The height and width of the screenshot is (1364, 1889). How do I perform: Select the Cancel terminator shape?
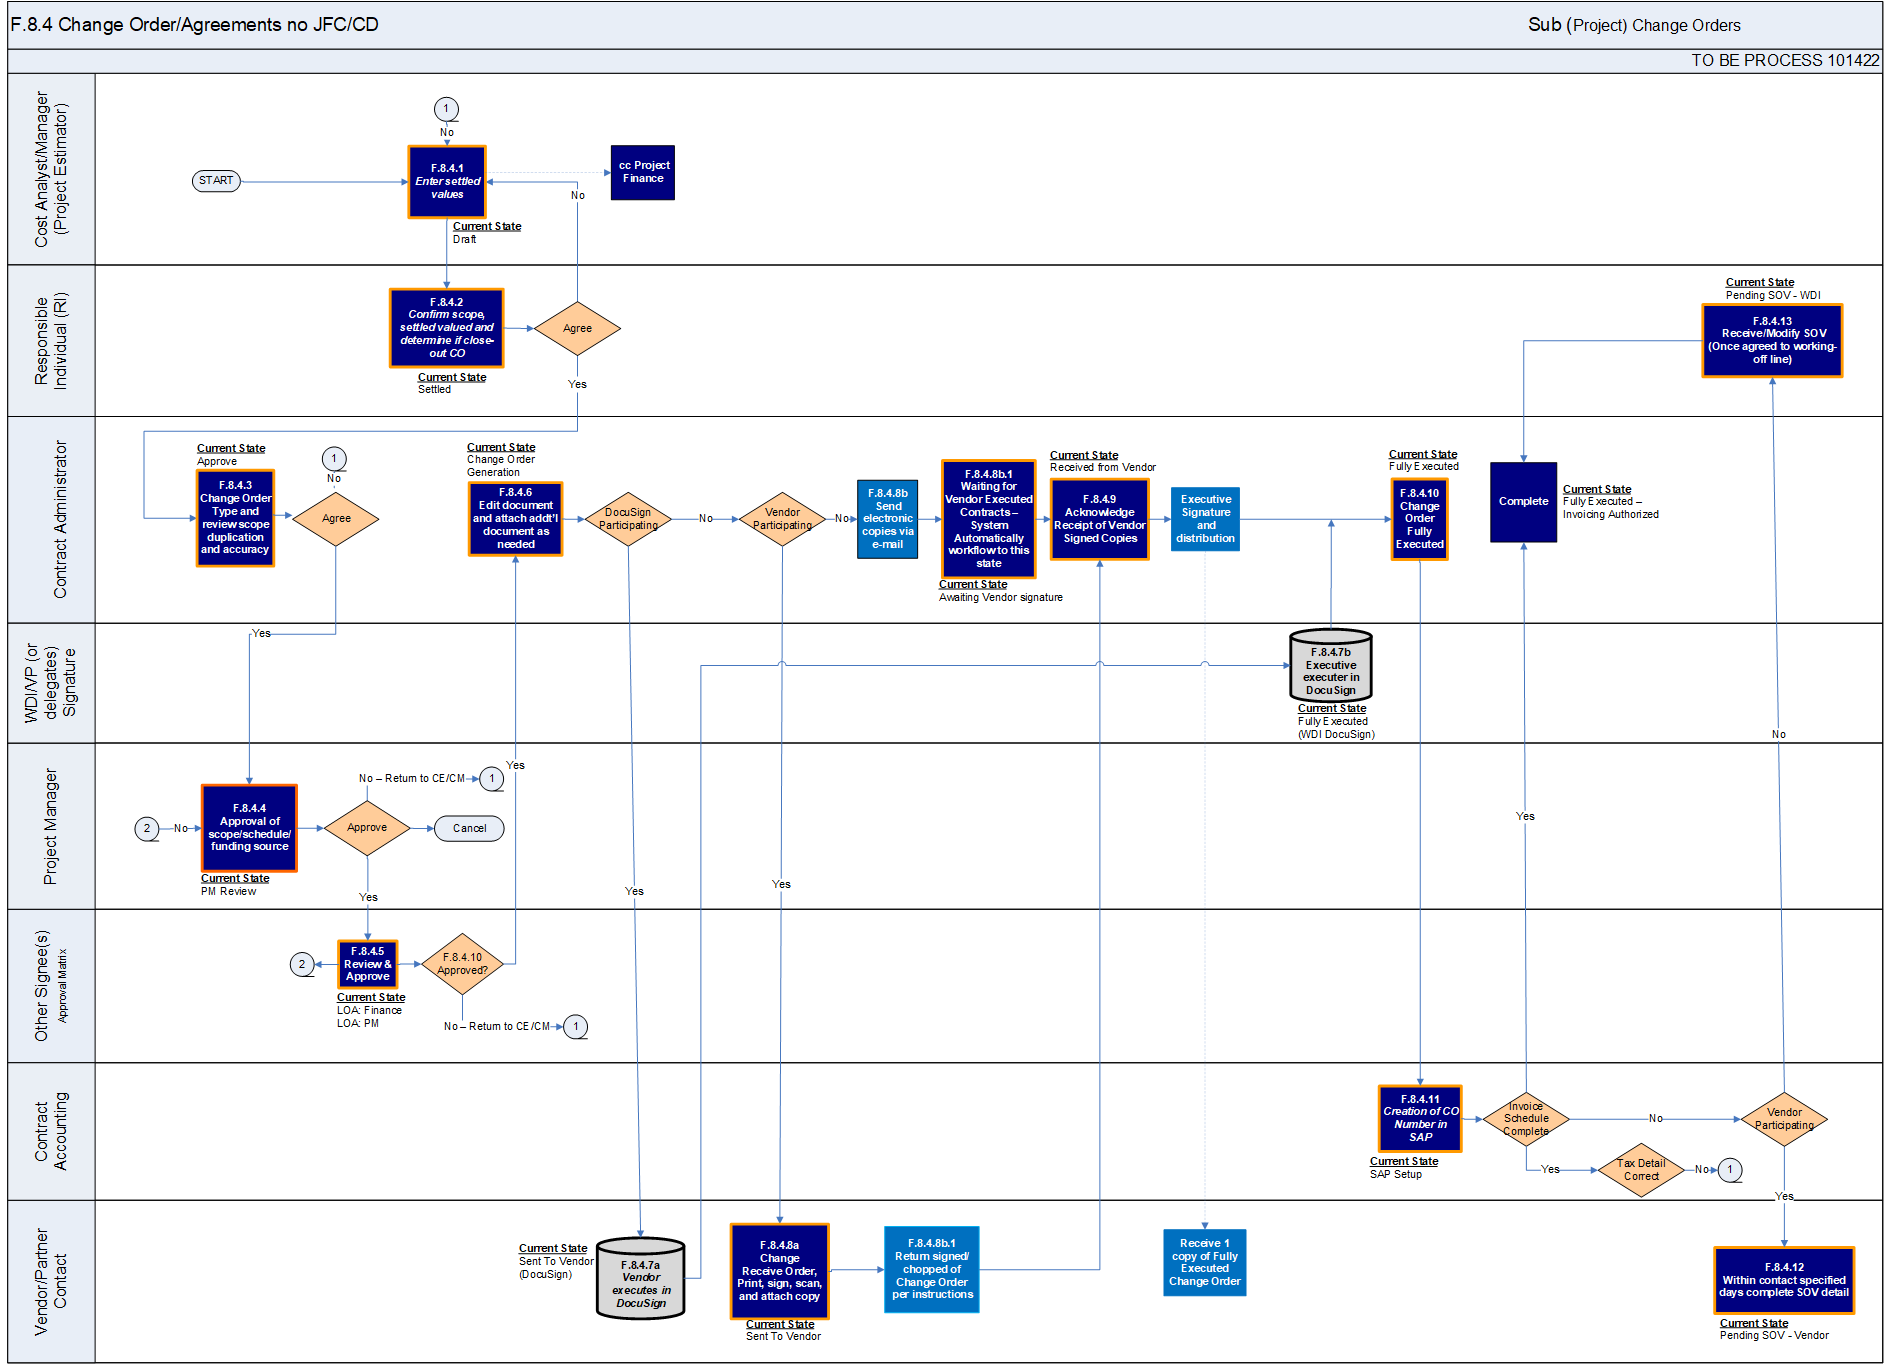[x=469, y=828]
